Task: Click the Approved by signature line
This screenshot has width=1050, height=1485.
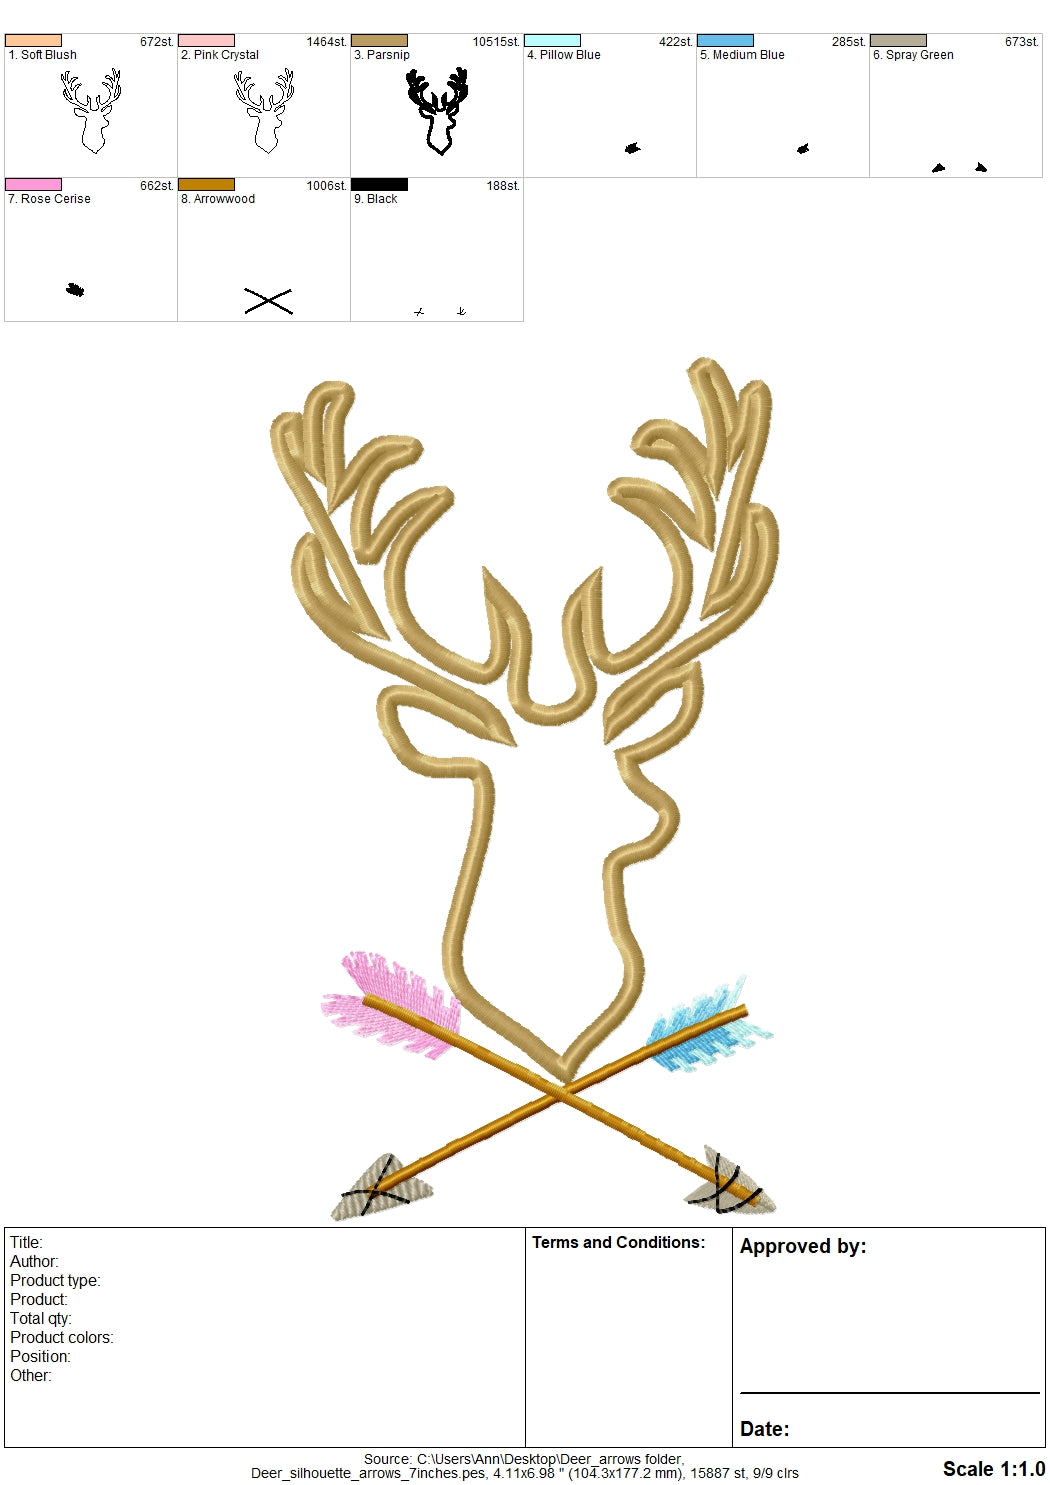Action: click(889, 1391)
